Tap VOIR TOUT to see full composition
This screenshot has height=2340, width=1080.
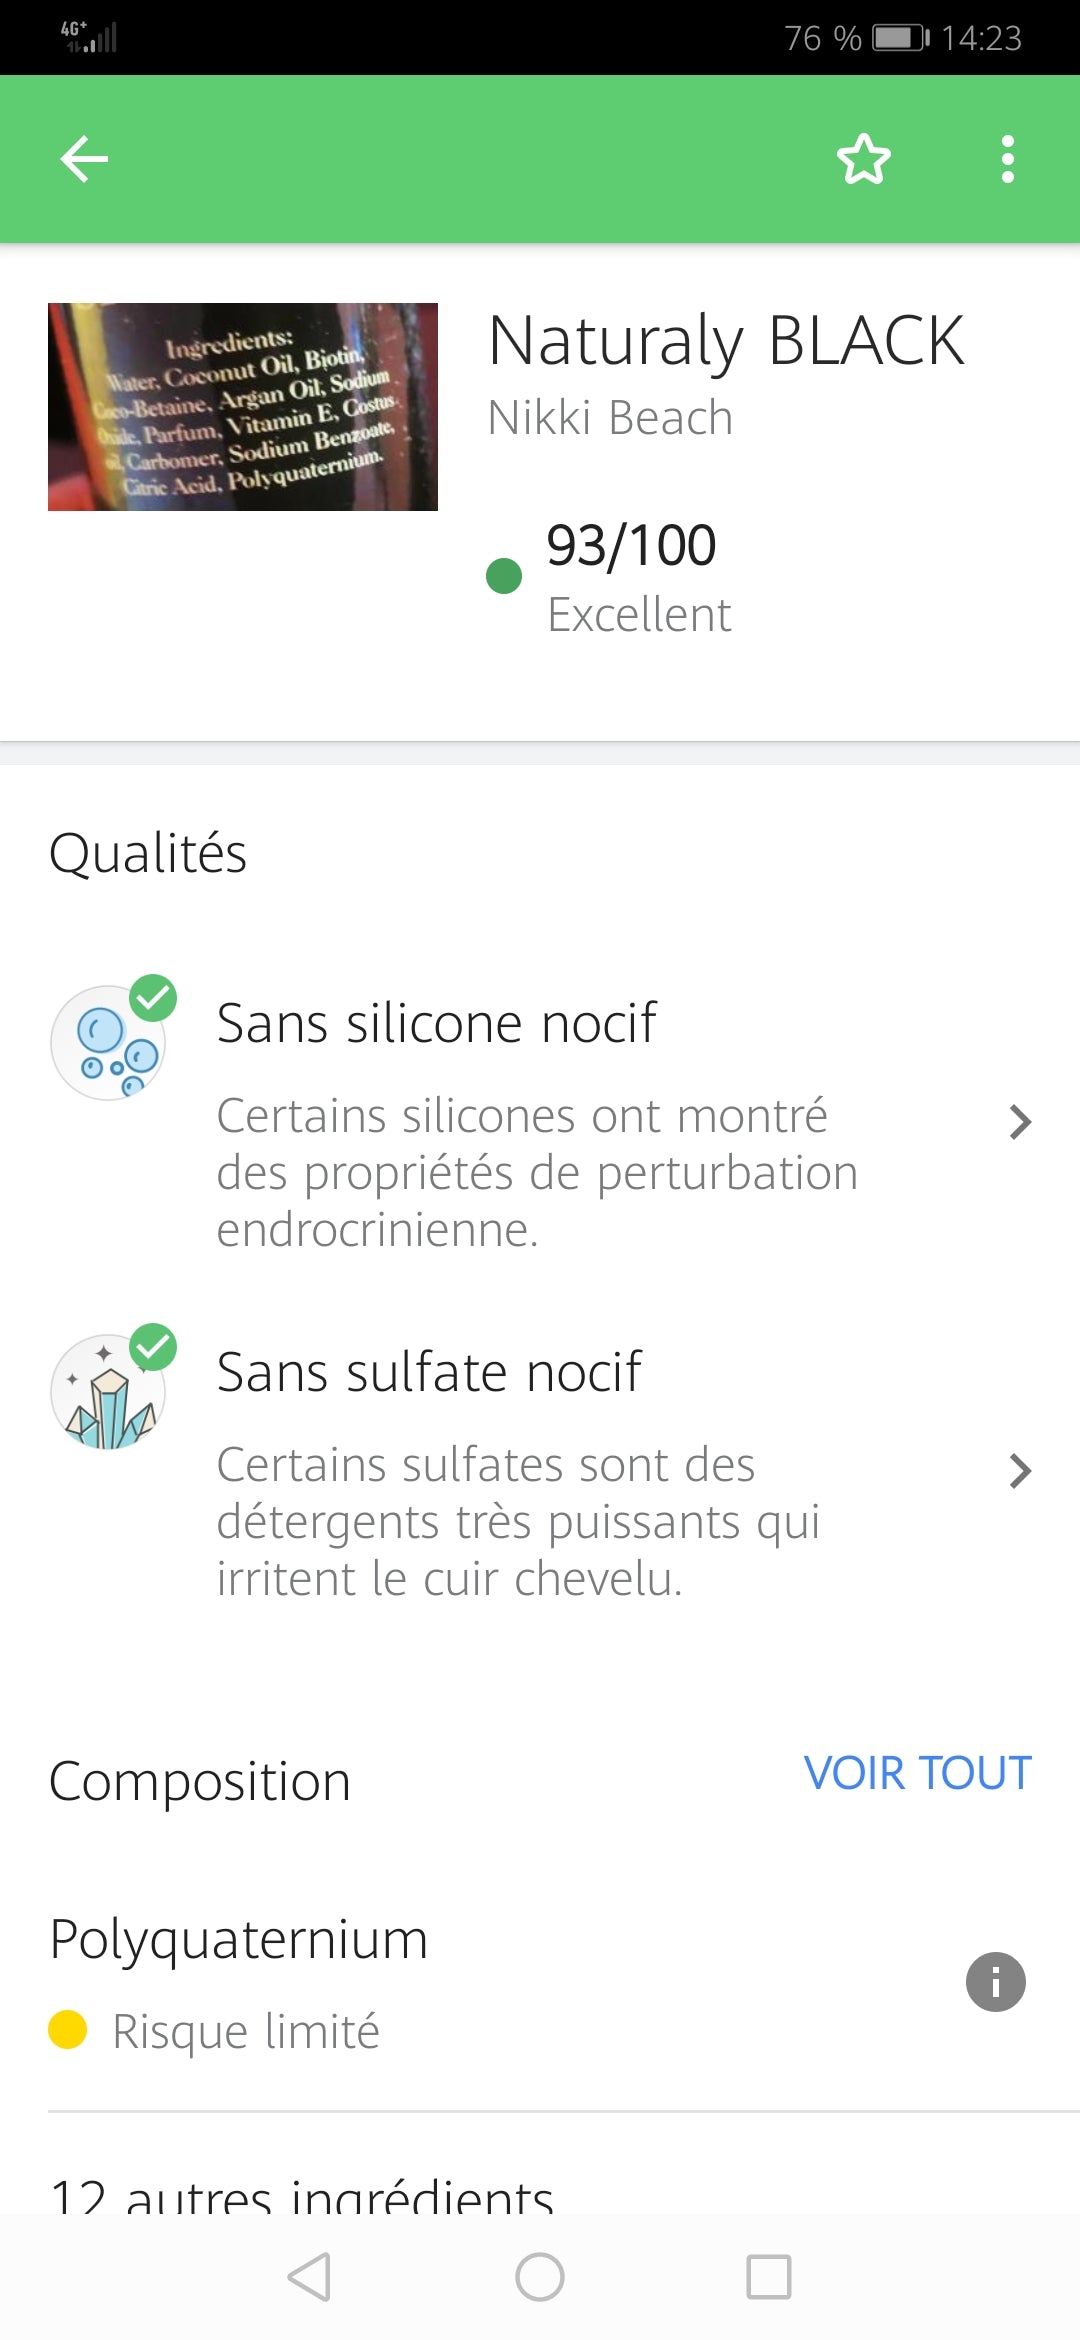point(917,1773)
